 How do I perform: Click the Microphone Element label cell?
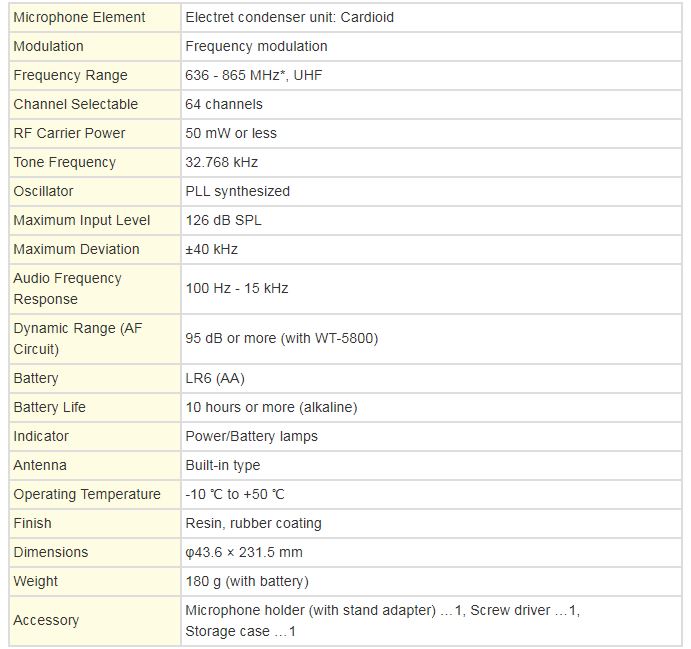click(95, 18)
